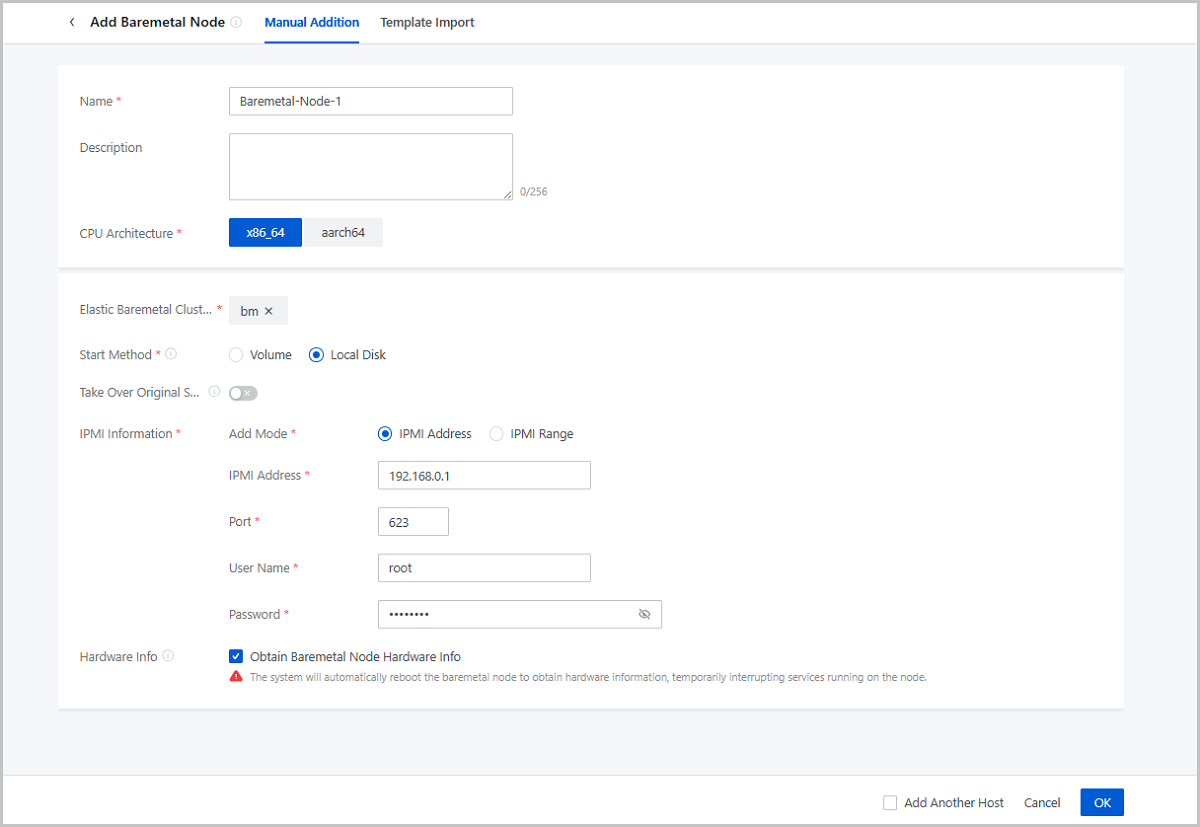The image size is (1200, 827).
Task: Click the Port input field
Action: tap(413, 522)
